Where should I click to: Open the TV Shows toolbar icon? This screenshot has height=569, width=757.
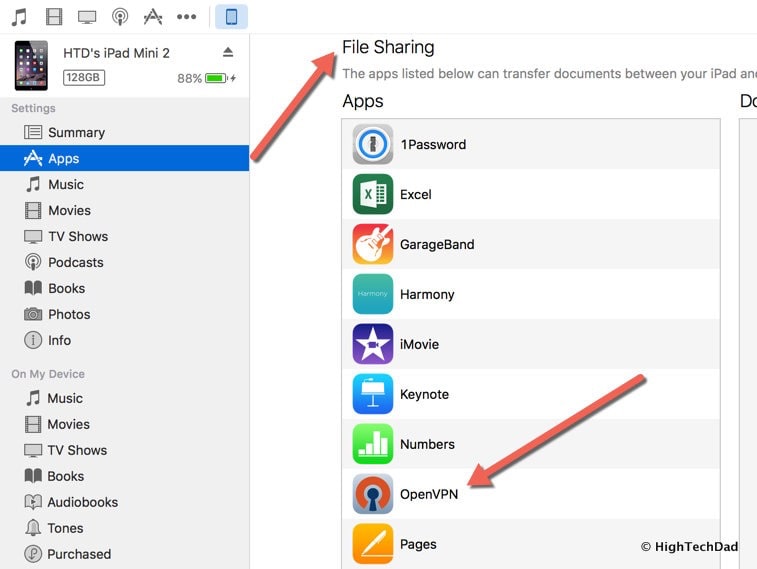pos(87,17)
